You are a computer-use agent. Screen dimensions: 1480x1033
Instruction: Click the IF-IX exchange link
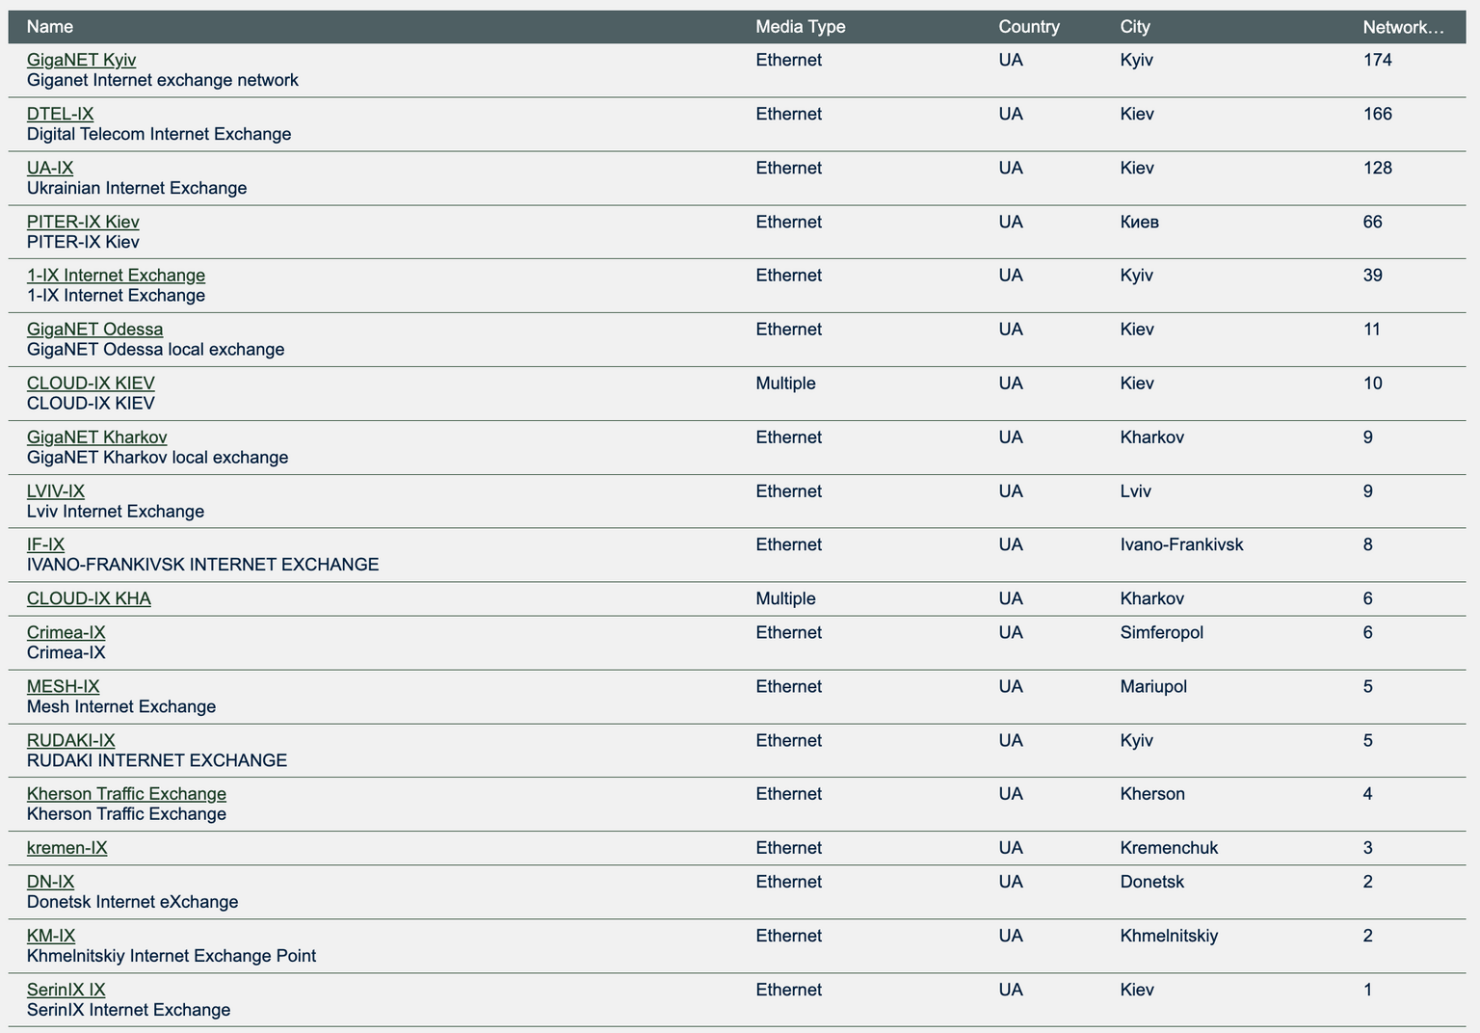click(x=46, y=545)
